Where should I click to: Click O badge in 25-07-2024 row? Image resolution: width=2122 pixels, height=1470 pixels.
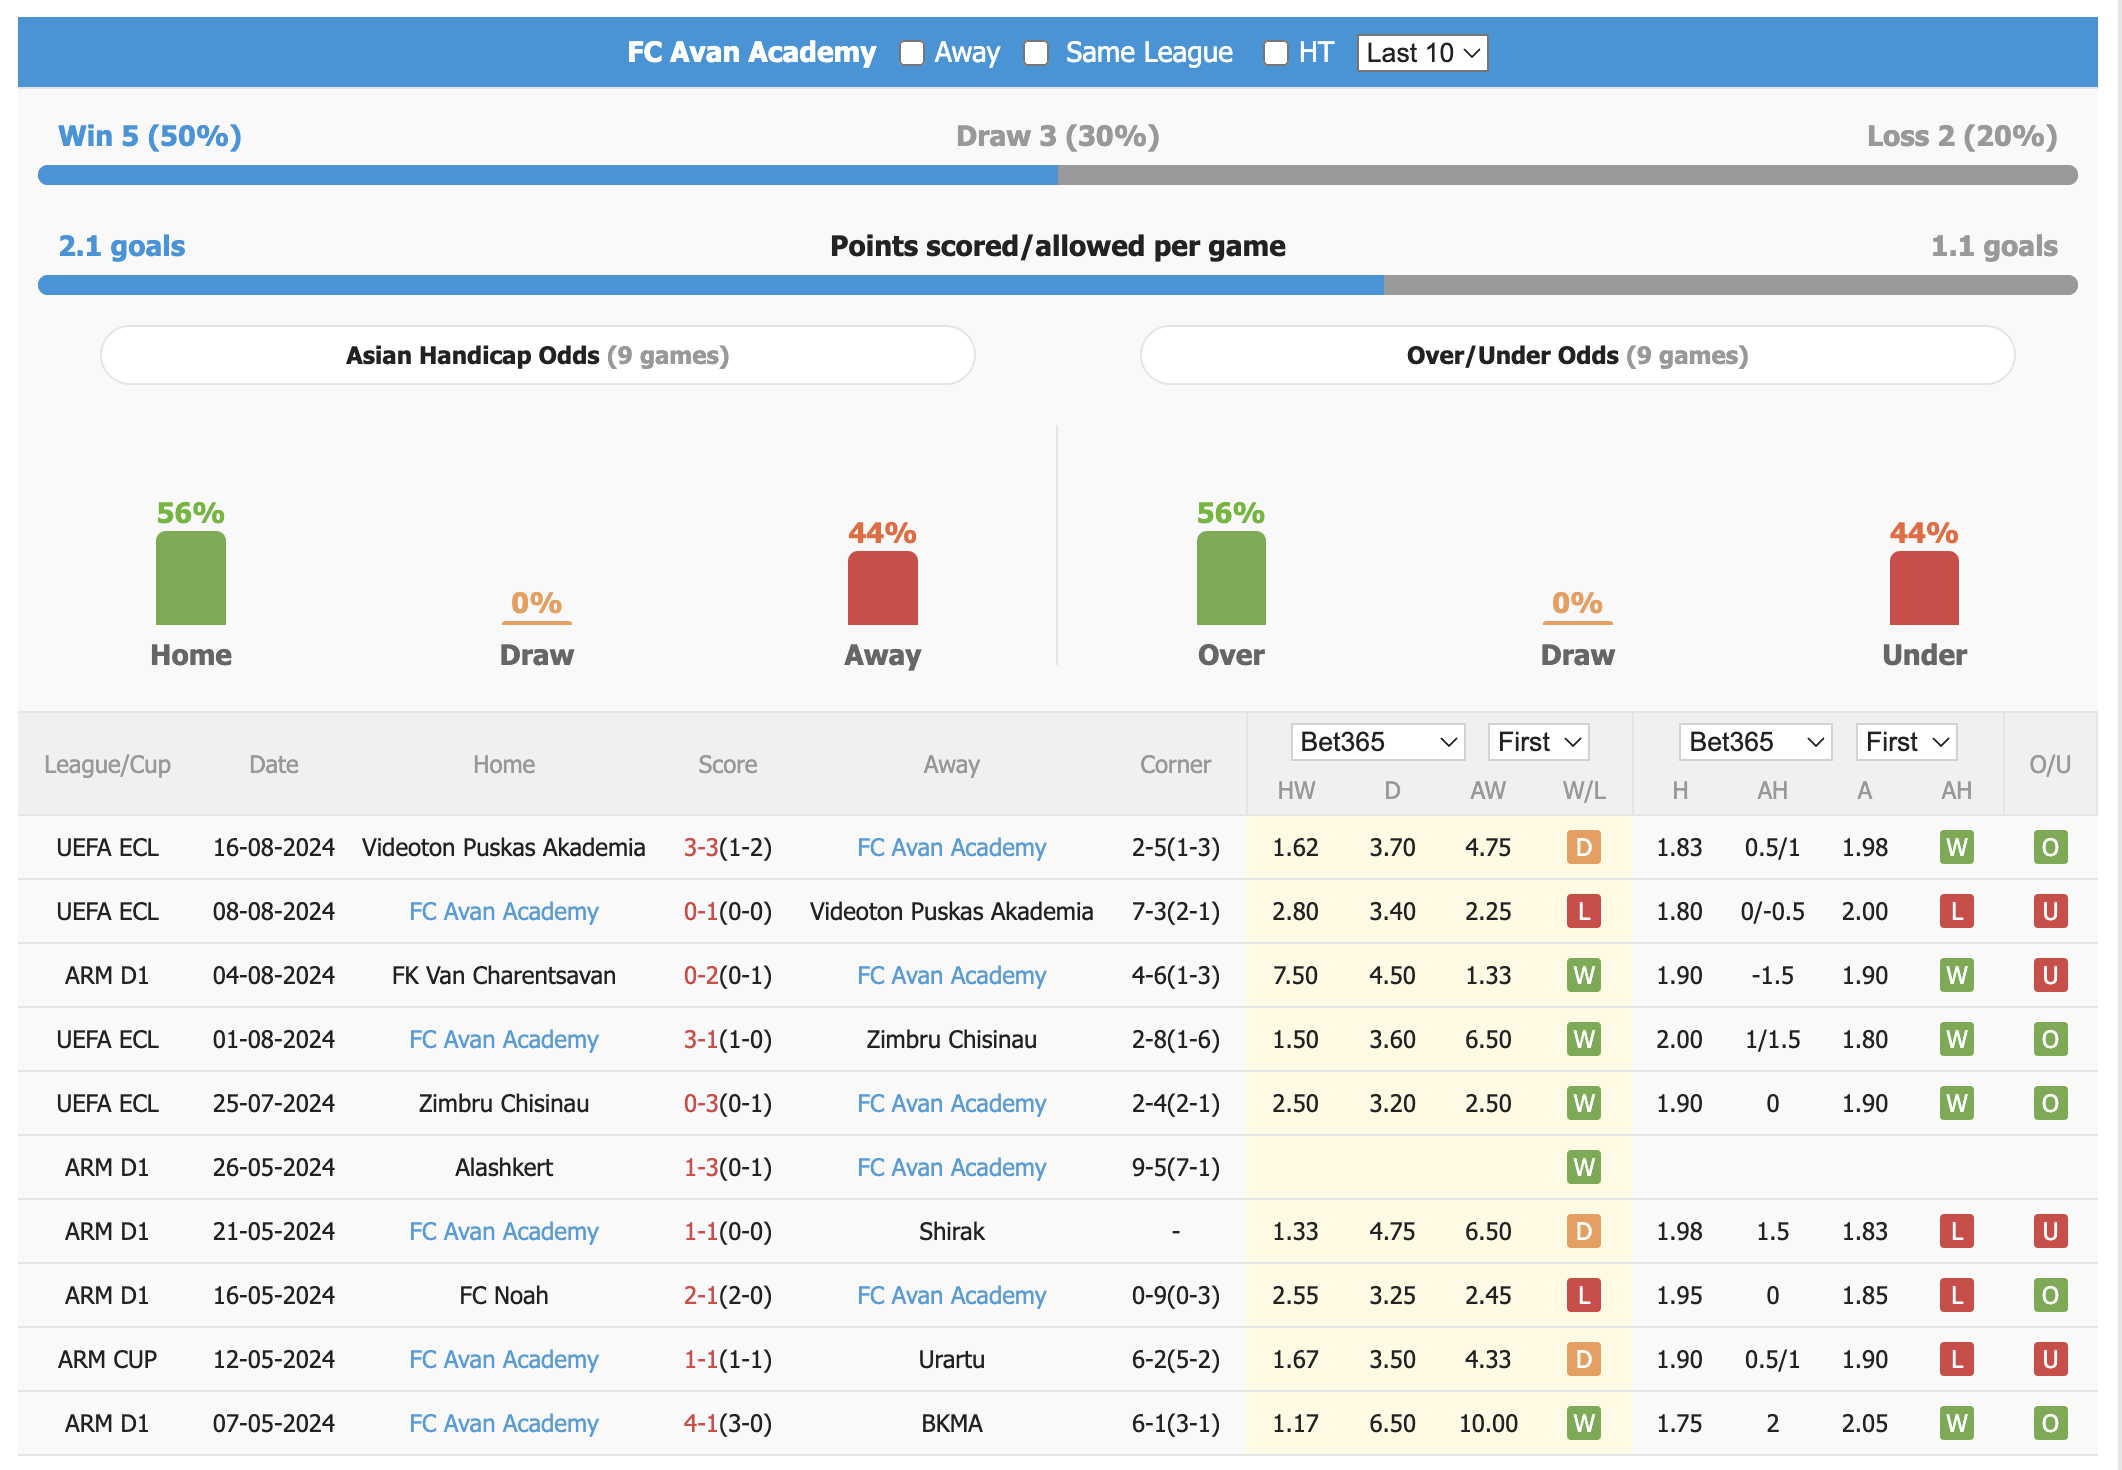point(2050,1103)
